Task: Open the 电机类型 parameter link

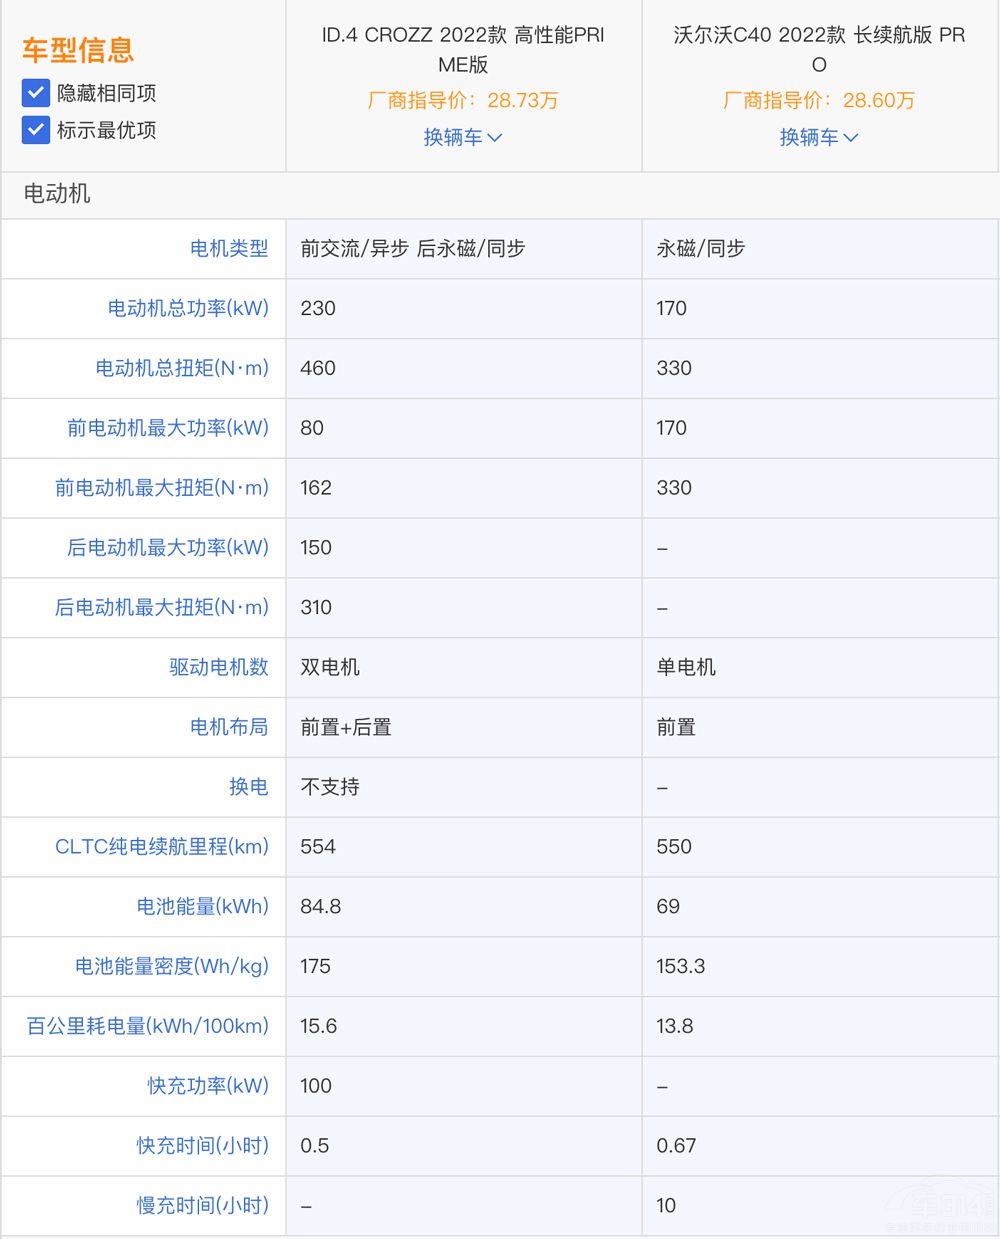Action: tap(228, 248)
